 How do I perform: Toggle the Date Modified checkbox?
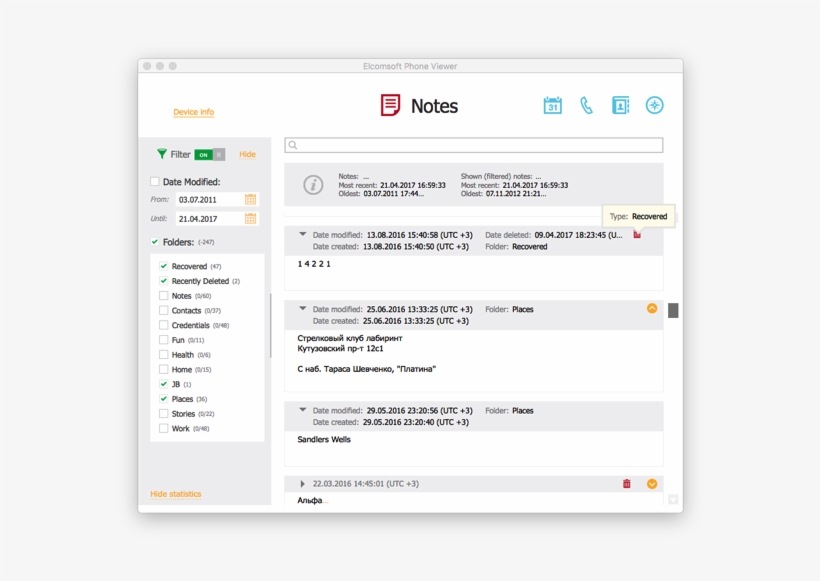pyautogui.click(x=155, y=181)
